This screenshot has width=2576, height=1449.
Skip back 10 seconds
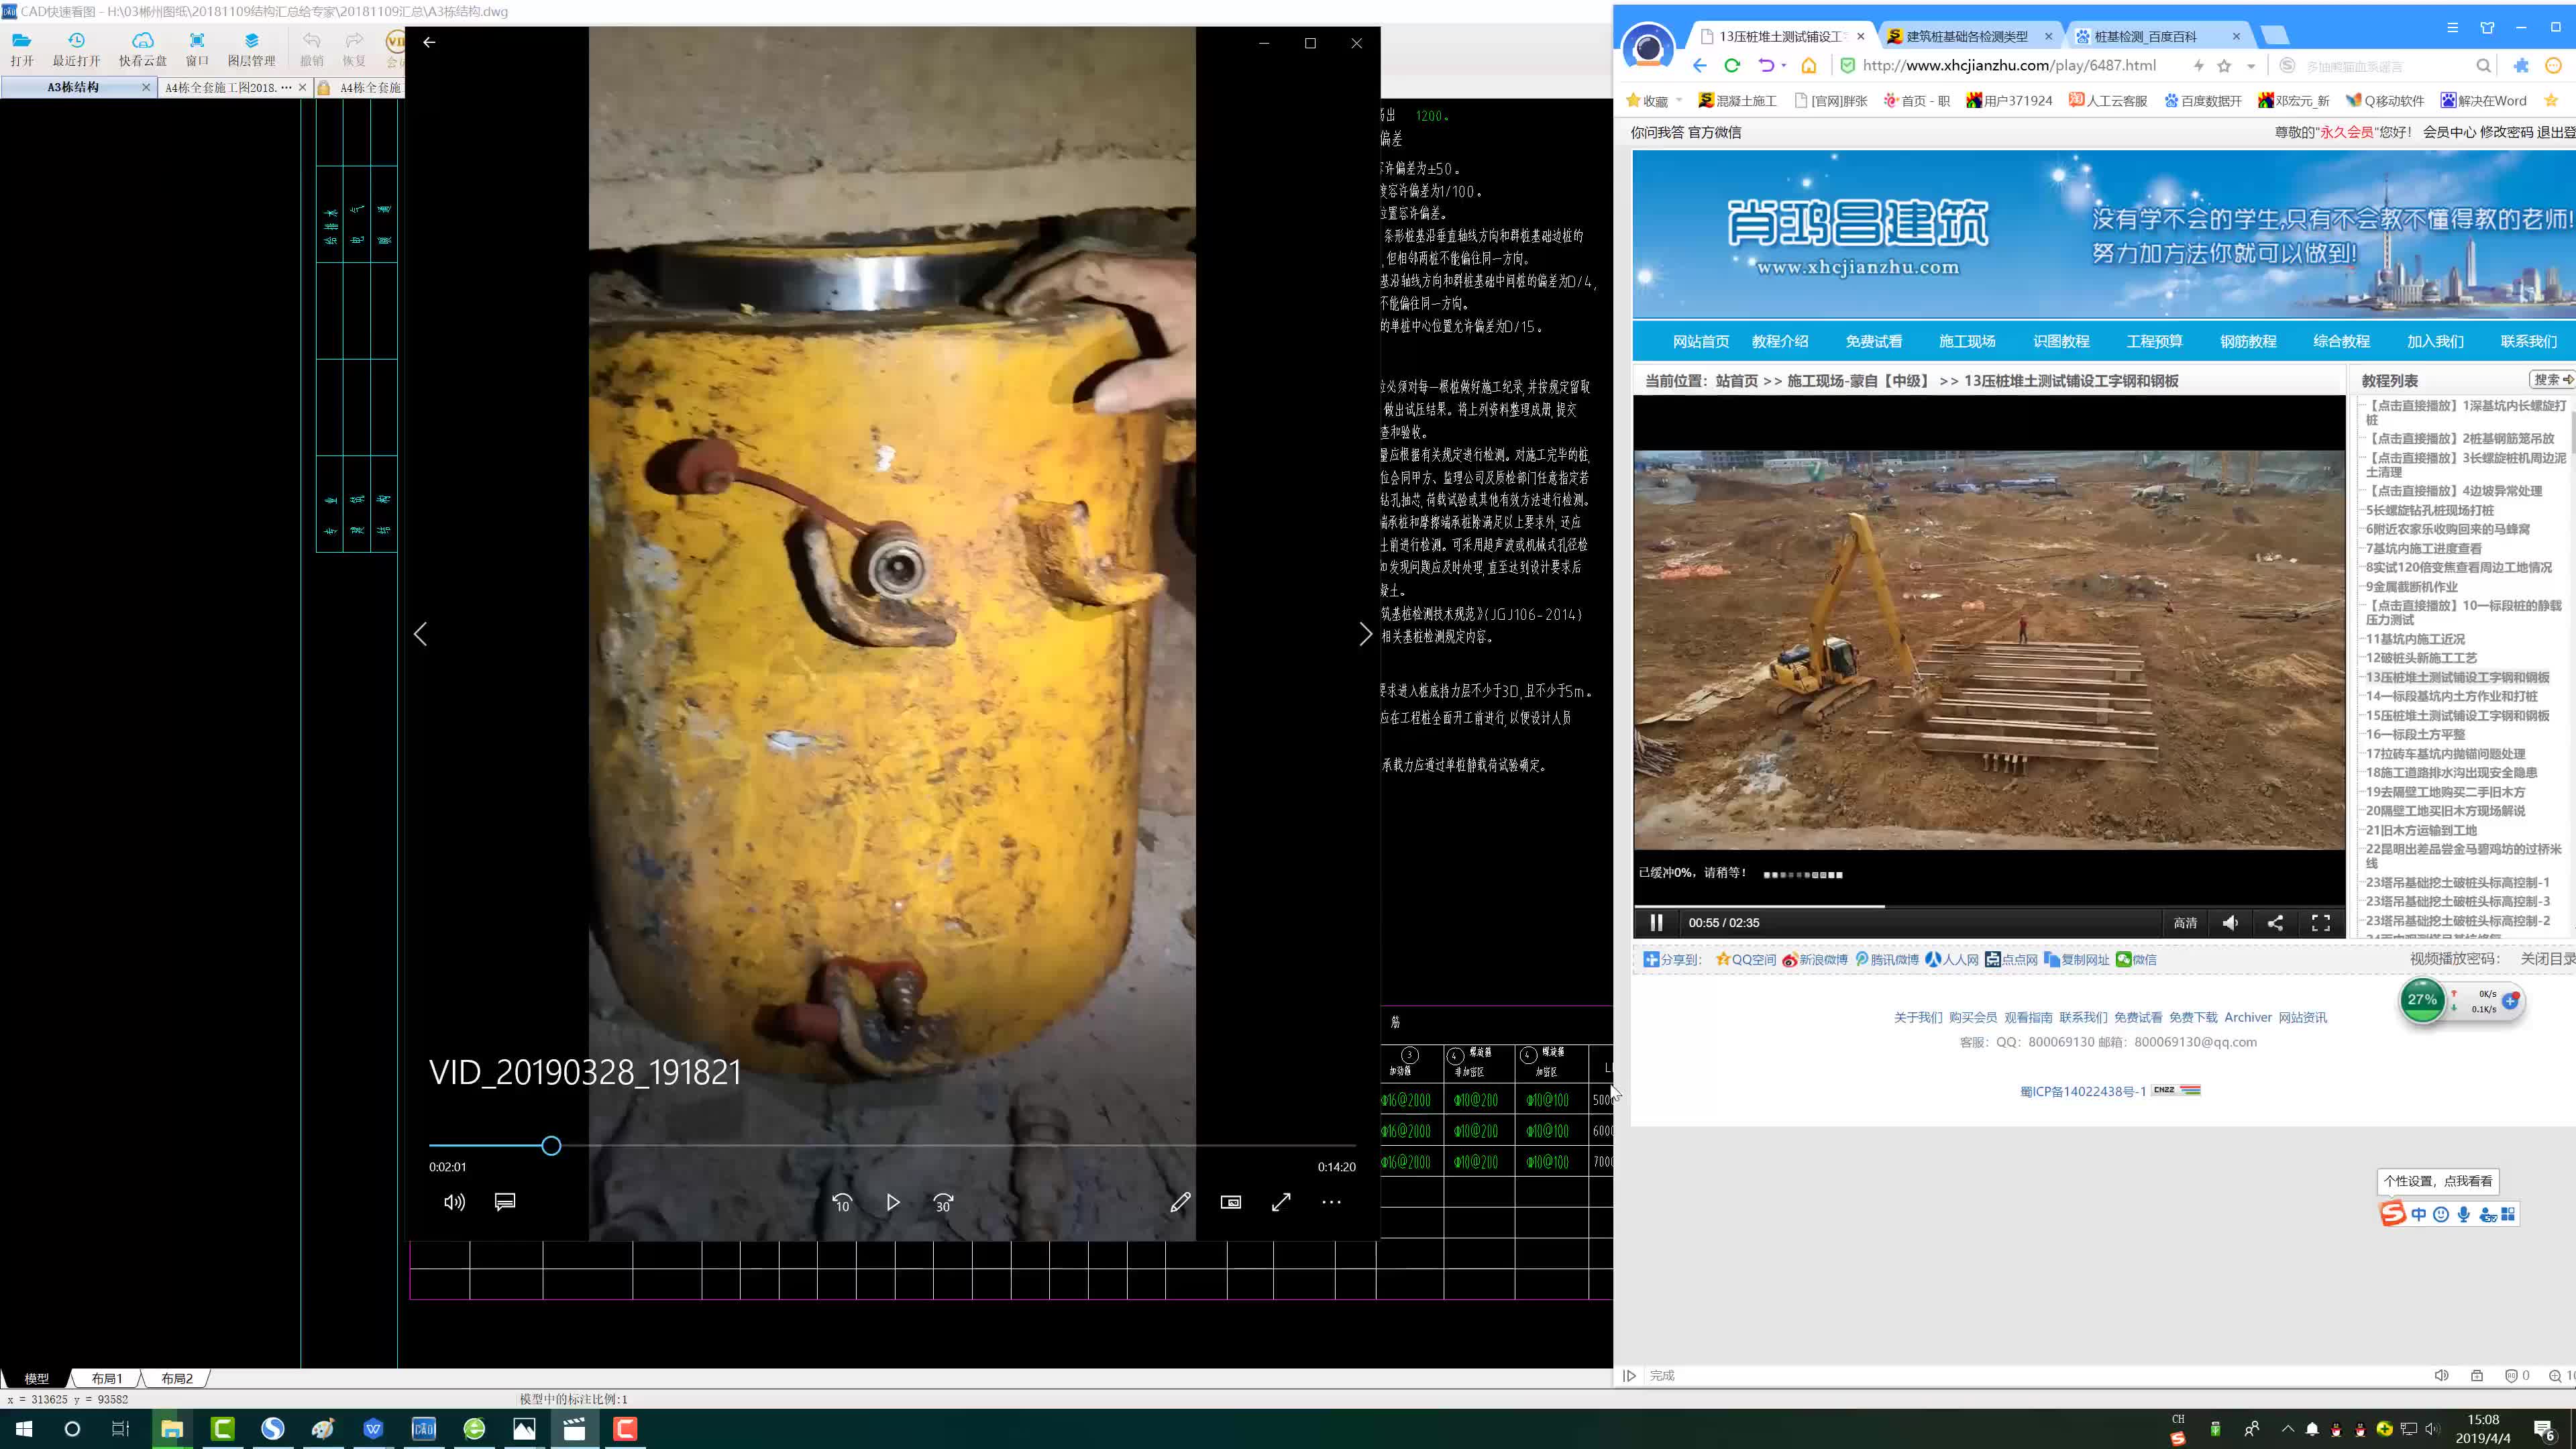click(x=842, y=1203)
